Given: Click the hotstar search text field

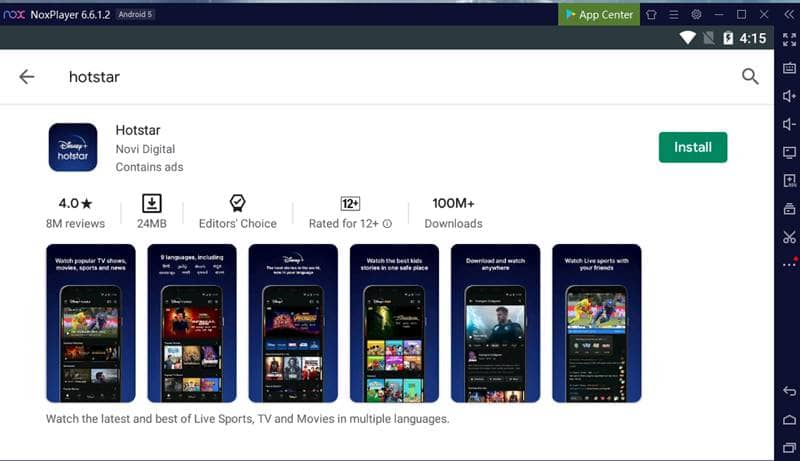Looking at the screenshot, I should coord(94,77).
